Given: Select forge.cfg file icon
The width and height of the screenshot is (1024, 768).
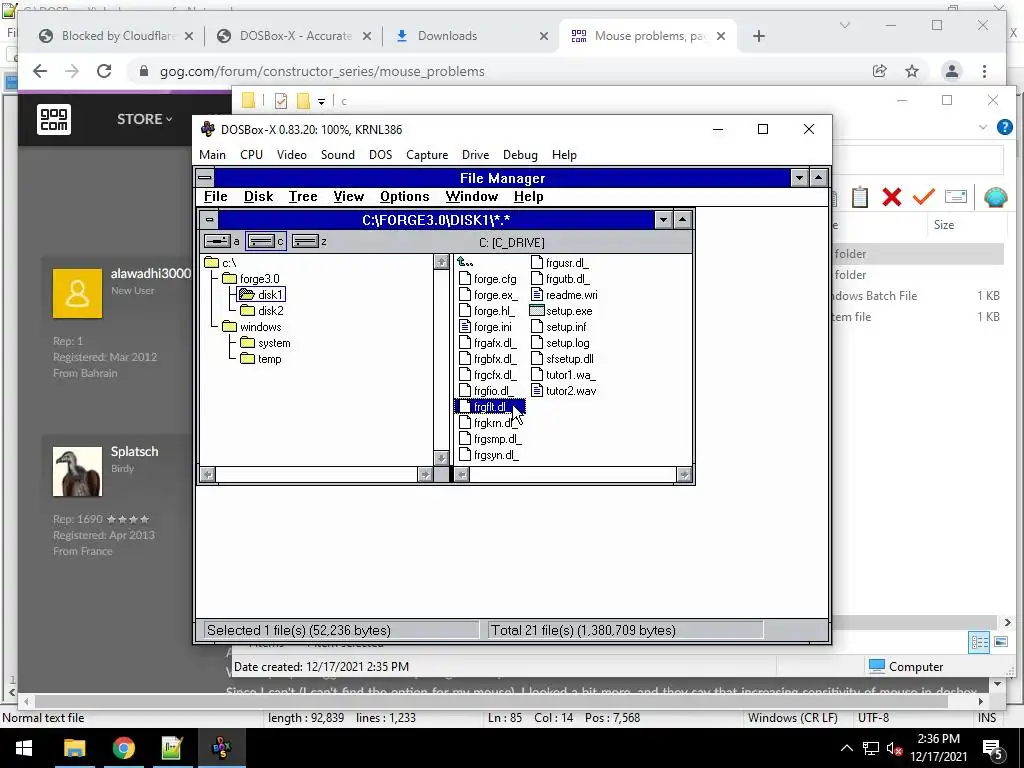Looking at the screenshot, I should point(465,279).
